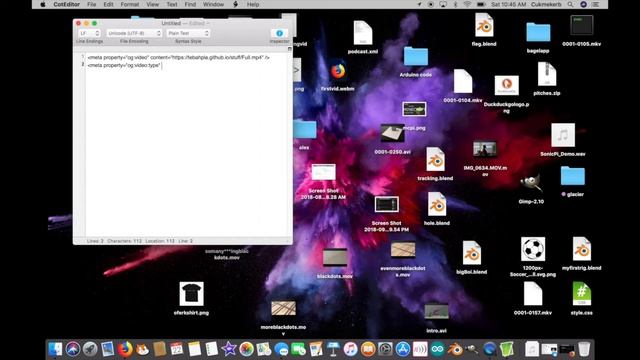
Task: Open the Format menu
Action: click(x=130, y=4)
